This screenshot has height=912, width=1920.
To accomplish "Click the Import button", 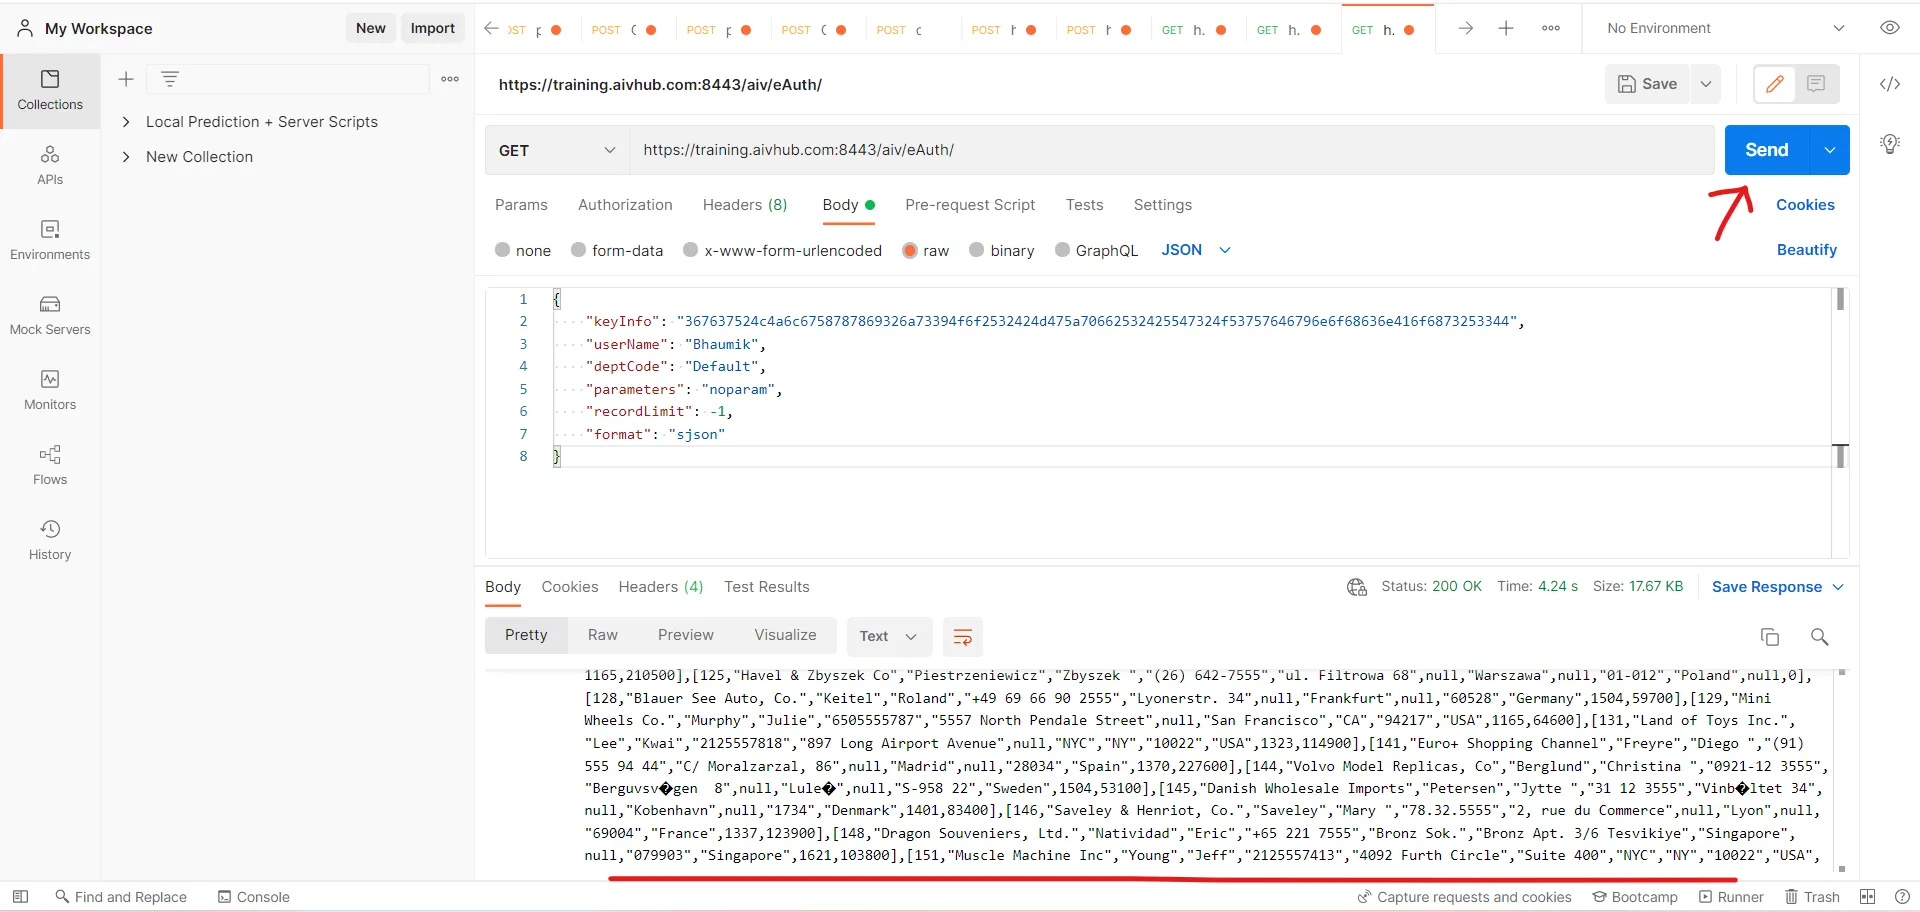I will (x=433, y=28).
